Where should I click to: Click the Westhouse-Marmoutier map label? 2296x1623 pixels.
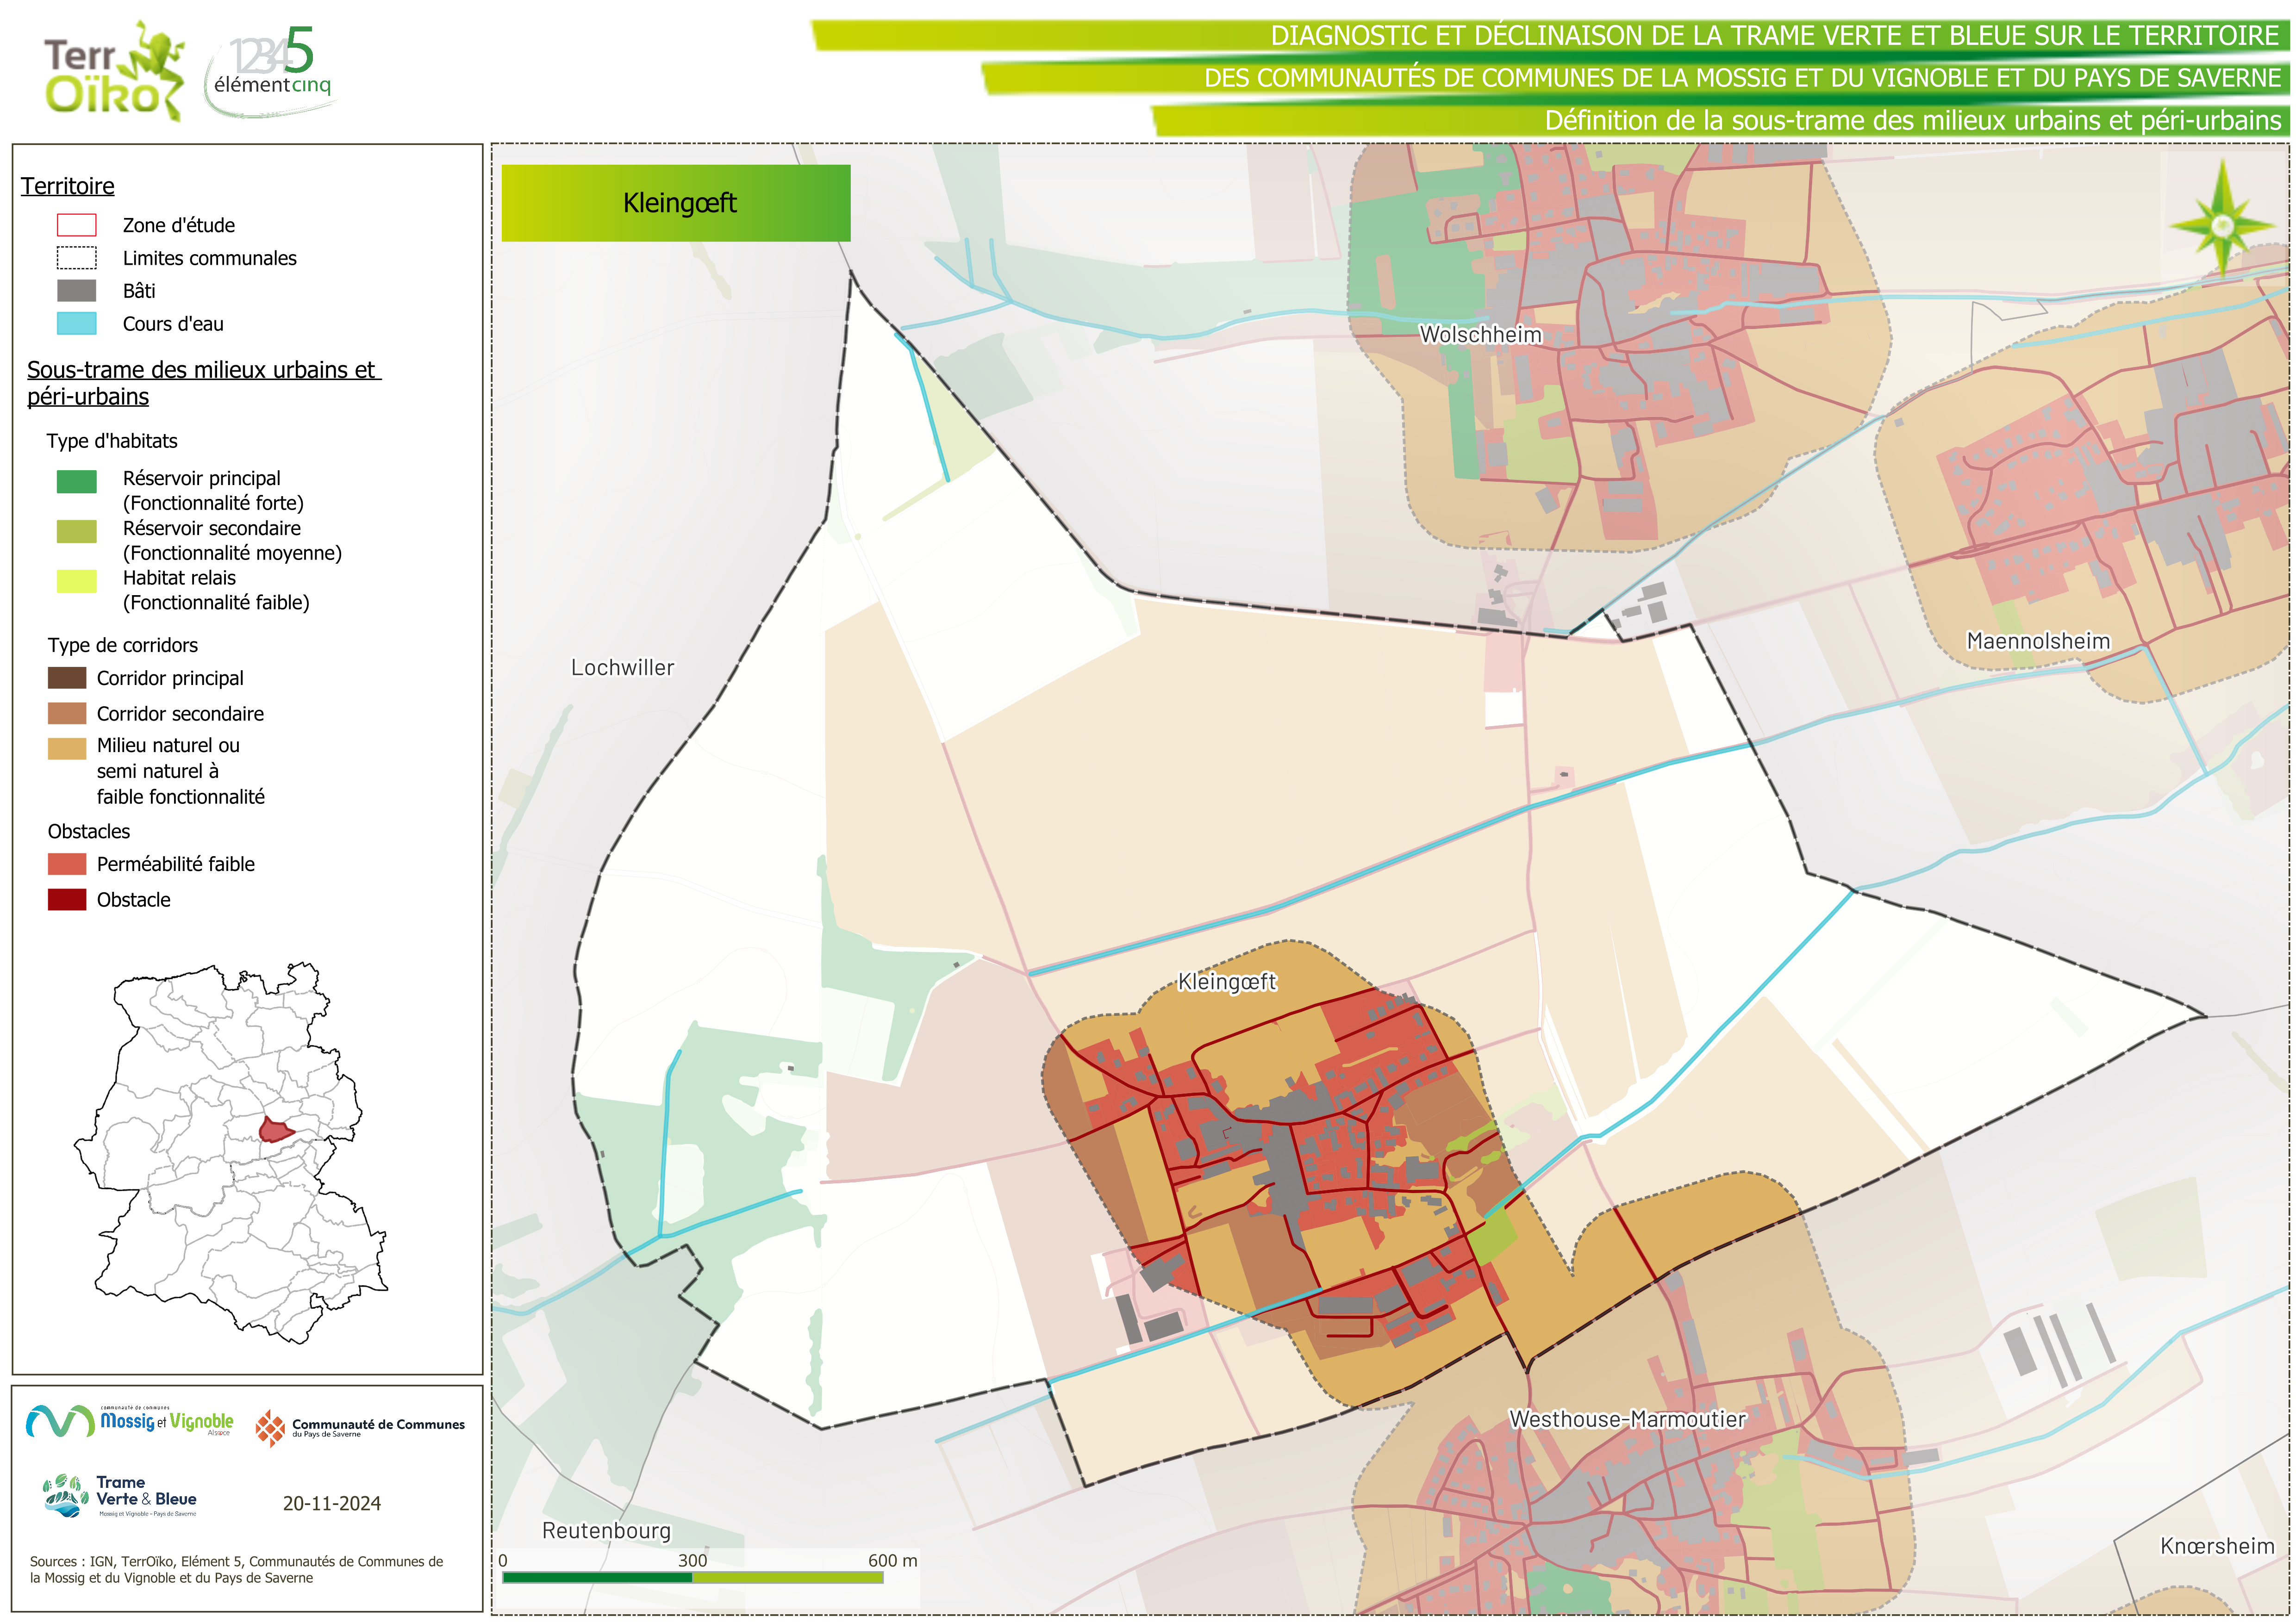click(1626, 1419)
